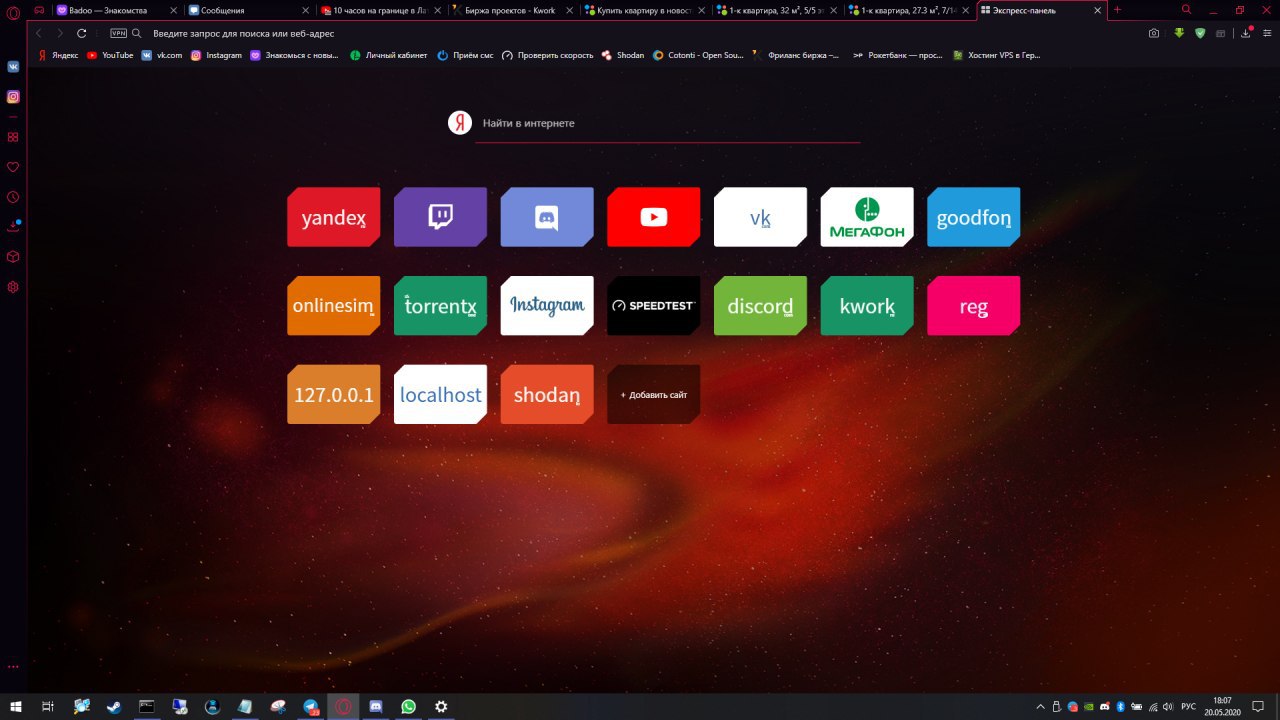Open the Проверить скорость bookmark

547,55
